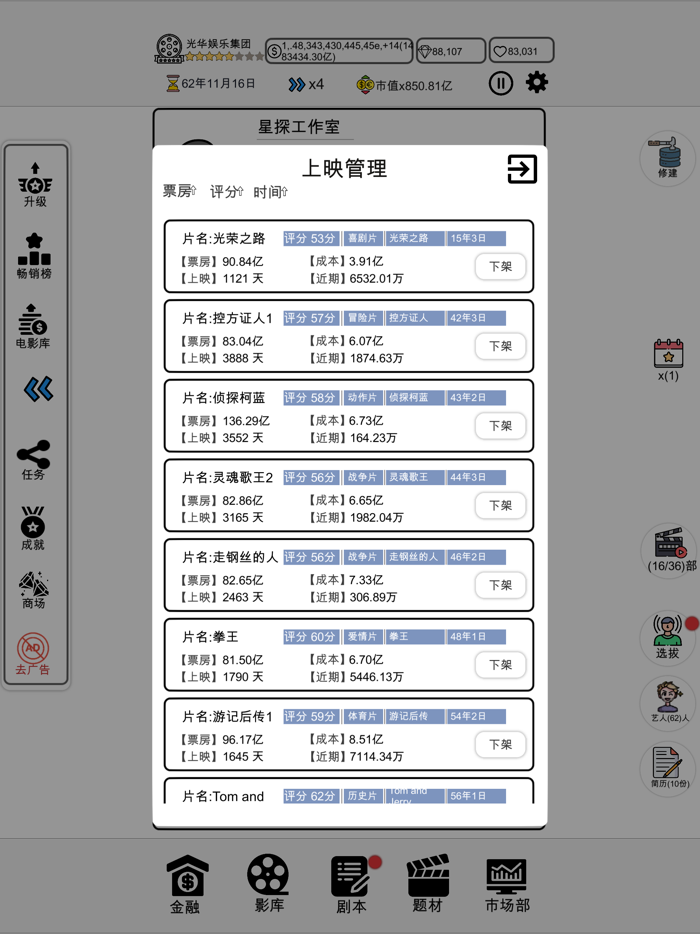This screenshot has height=934, width=700.
Task: Change game speed x4 arrows
Action: (x=306, y=85)
